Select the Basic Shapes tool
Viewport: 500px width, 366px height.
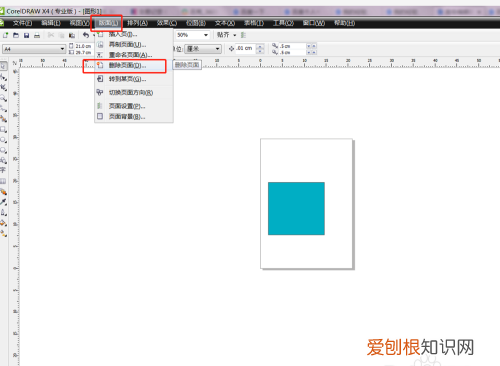pos(3,160)
